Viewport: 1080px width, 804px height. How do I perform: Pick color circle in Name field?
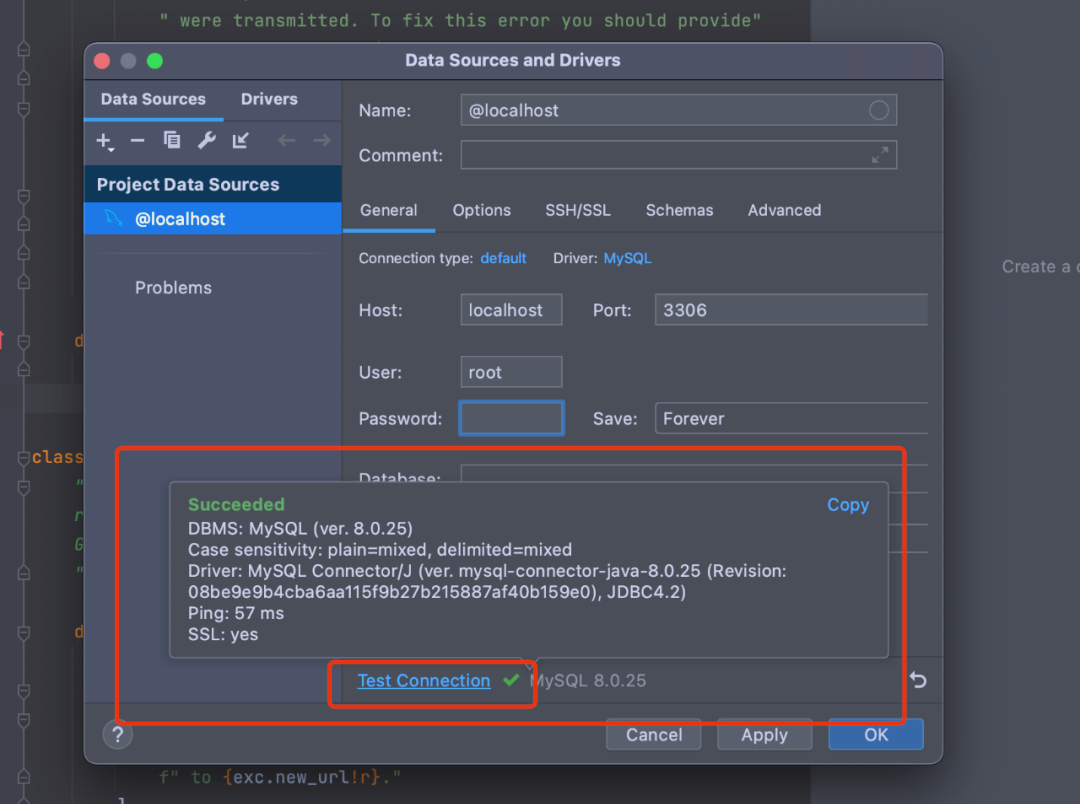coord(879,110)
